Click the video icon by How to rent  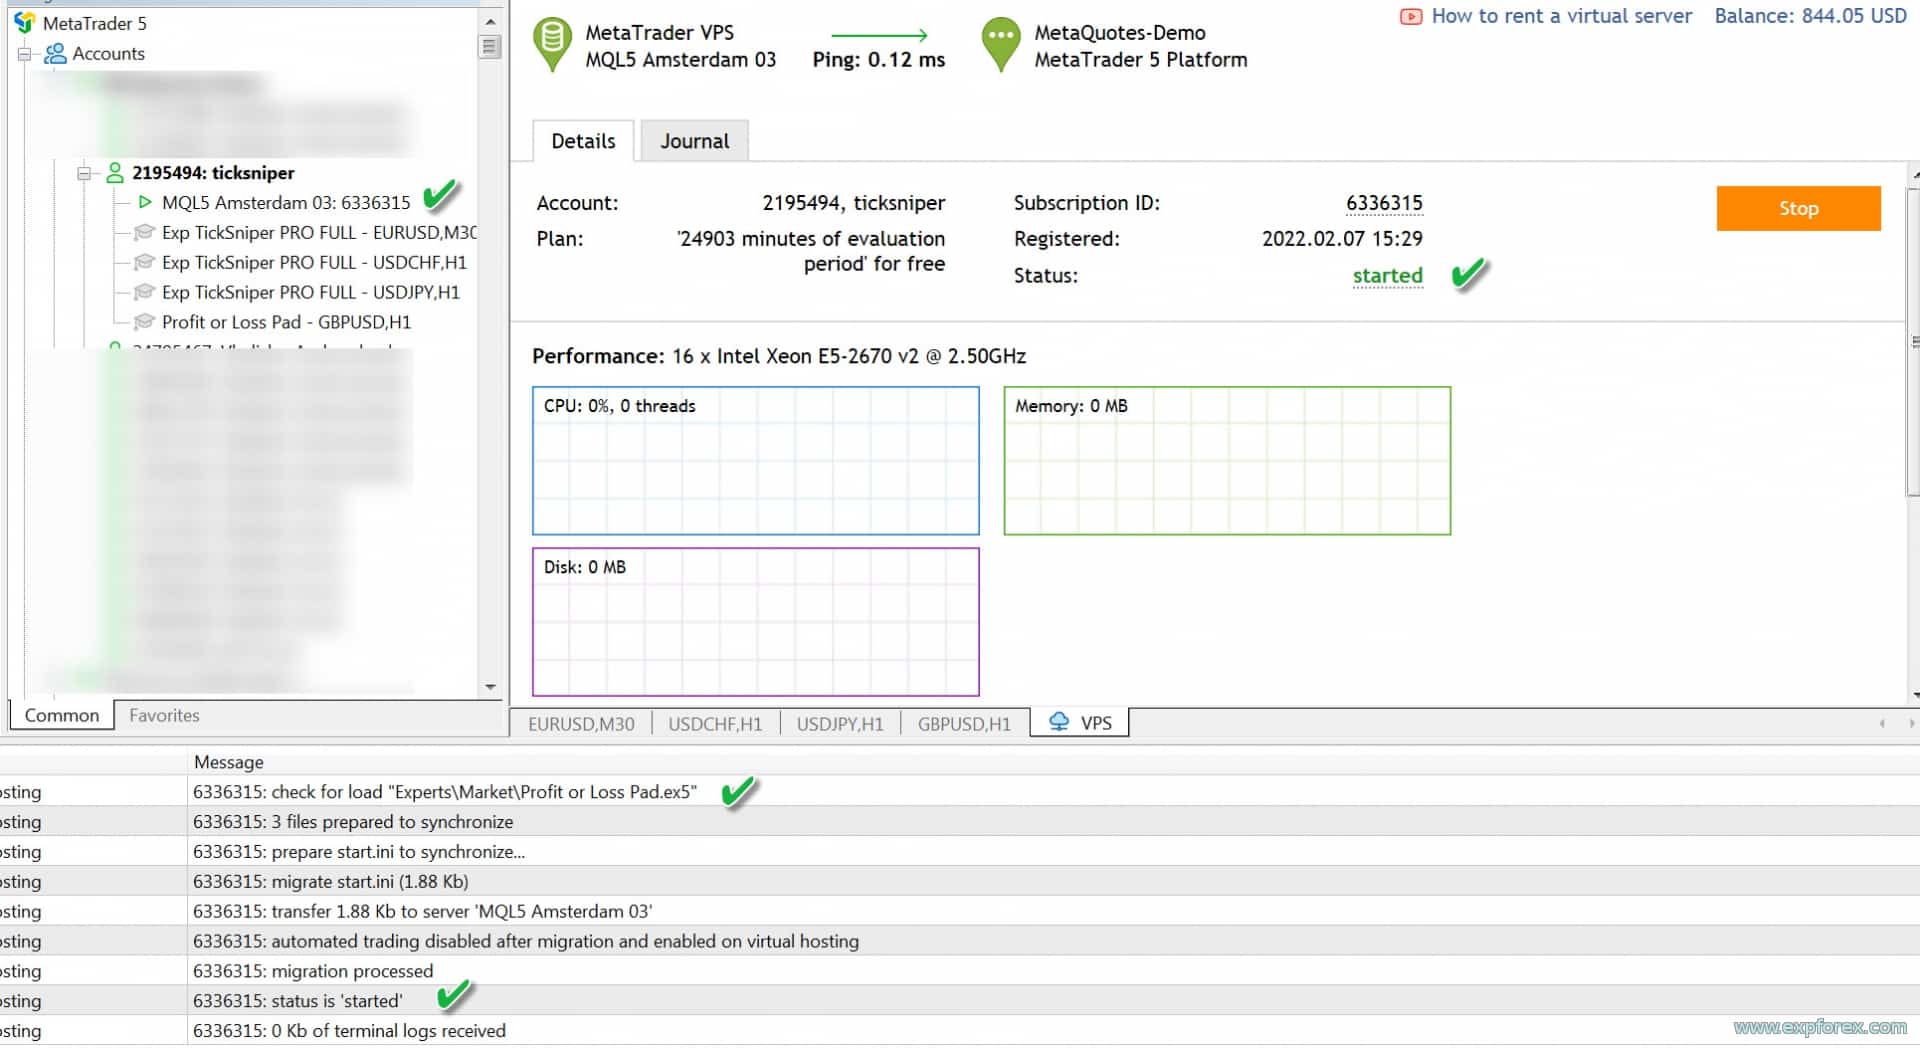pyautogui.click(x=1410, y=16)
